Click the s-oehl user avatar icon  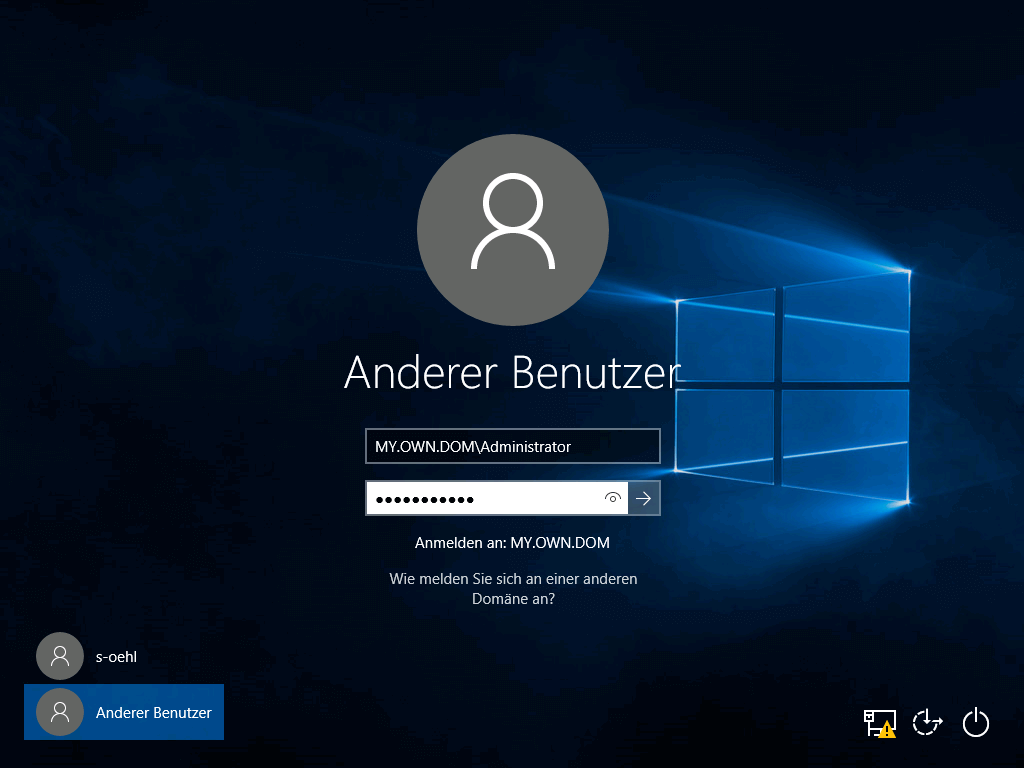[60, 656]
